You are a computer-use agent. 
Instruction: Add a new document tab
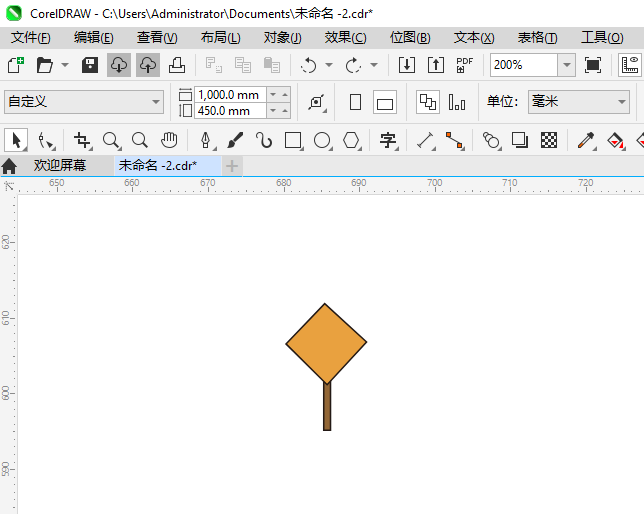232,166
